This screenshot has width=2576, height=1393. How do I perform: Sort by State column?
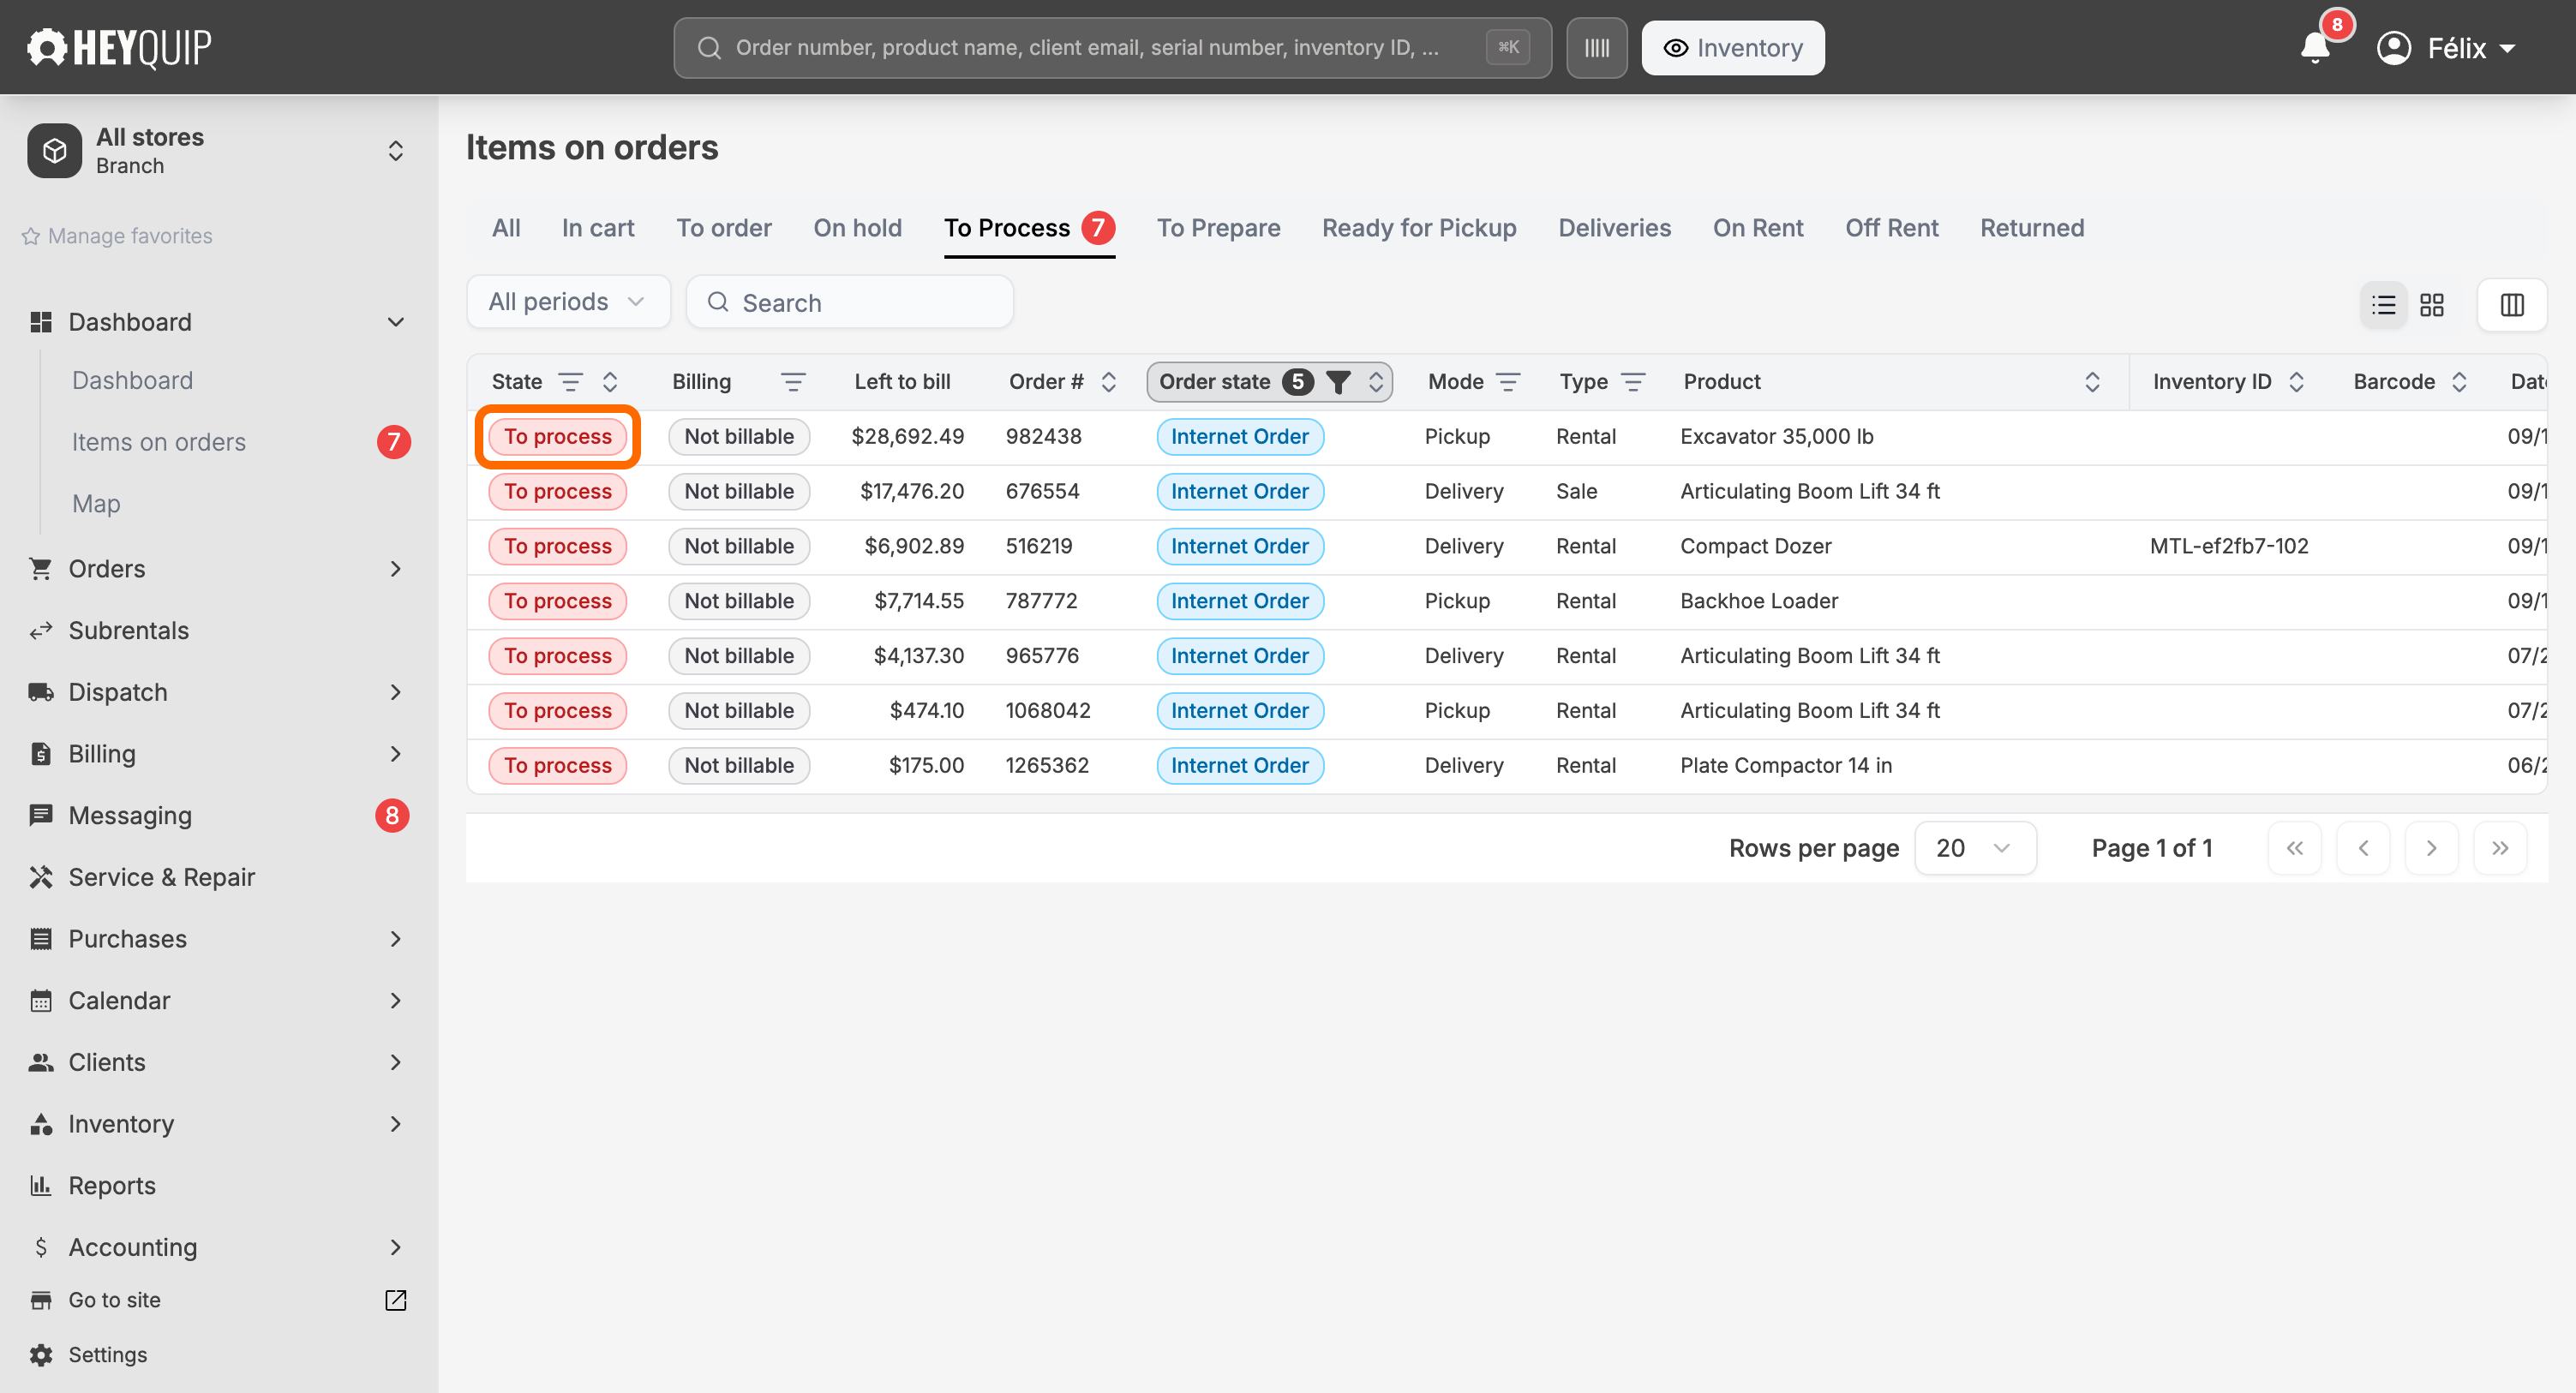click(610, 382)
